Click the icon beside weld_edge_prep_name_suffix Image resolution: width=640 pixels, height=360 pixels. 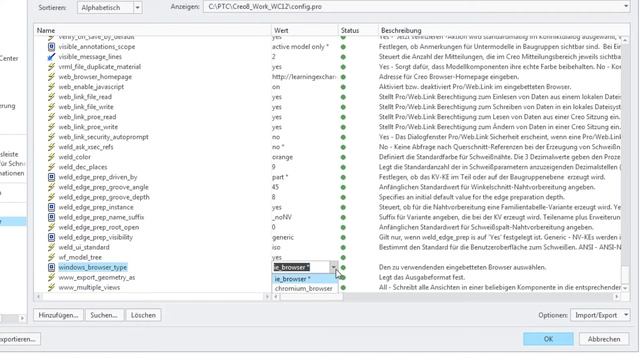tap(51, 217)
